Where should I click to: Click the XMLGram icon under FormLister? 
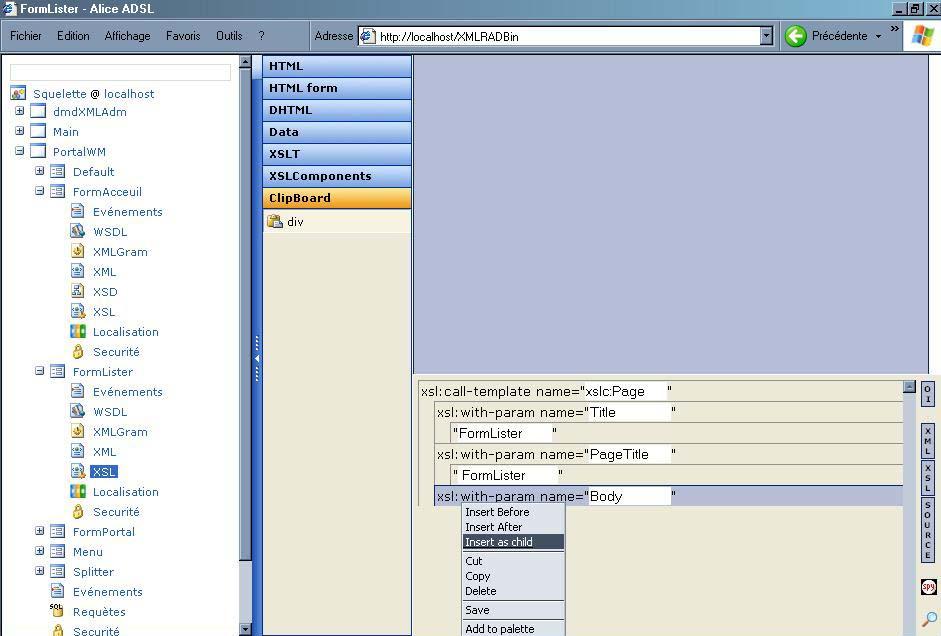[x=78, y=431]
